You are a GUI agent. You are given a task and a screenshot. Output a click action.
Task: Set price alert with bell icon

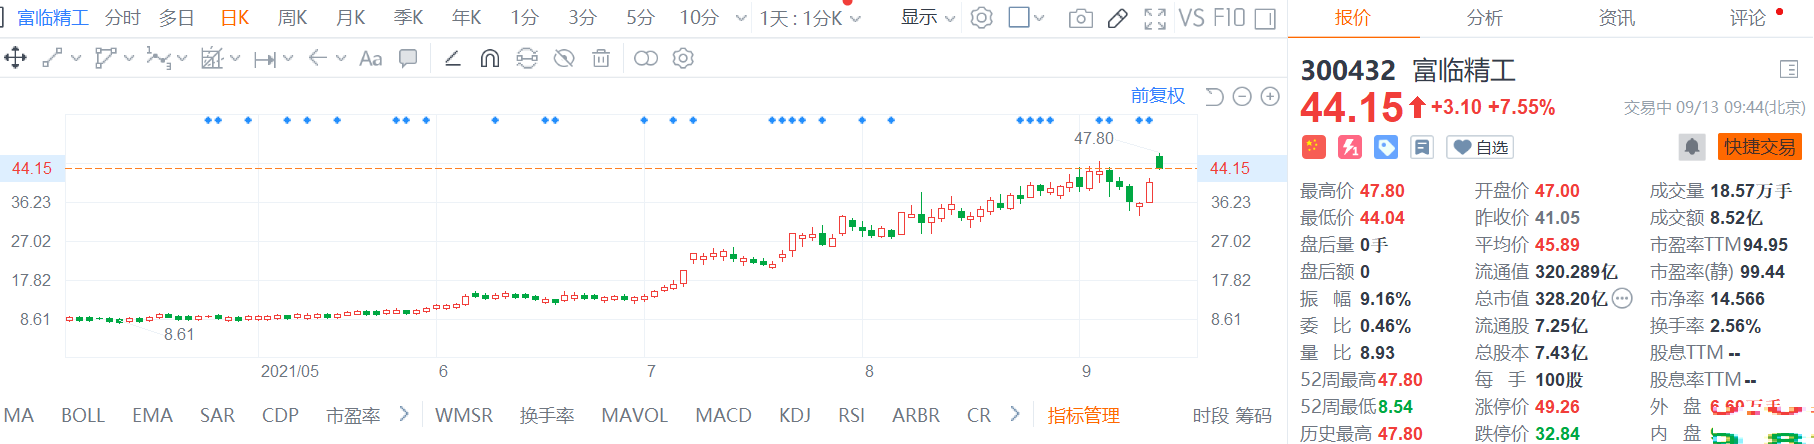point(1691,147)
